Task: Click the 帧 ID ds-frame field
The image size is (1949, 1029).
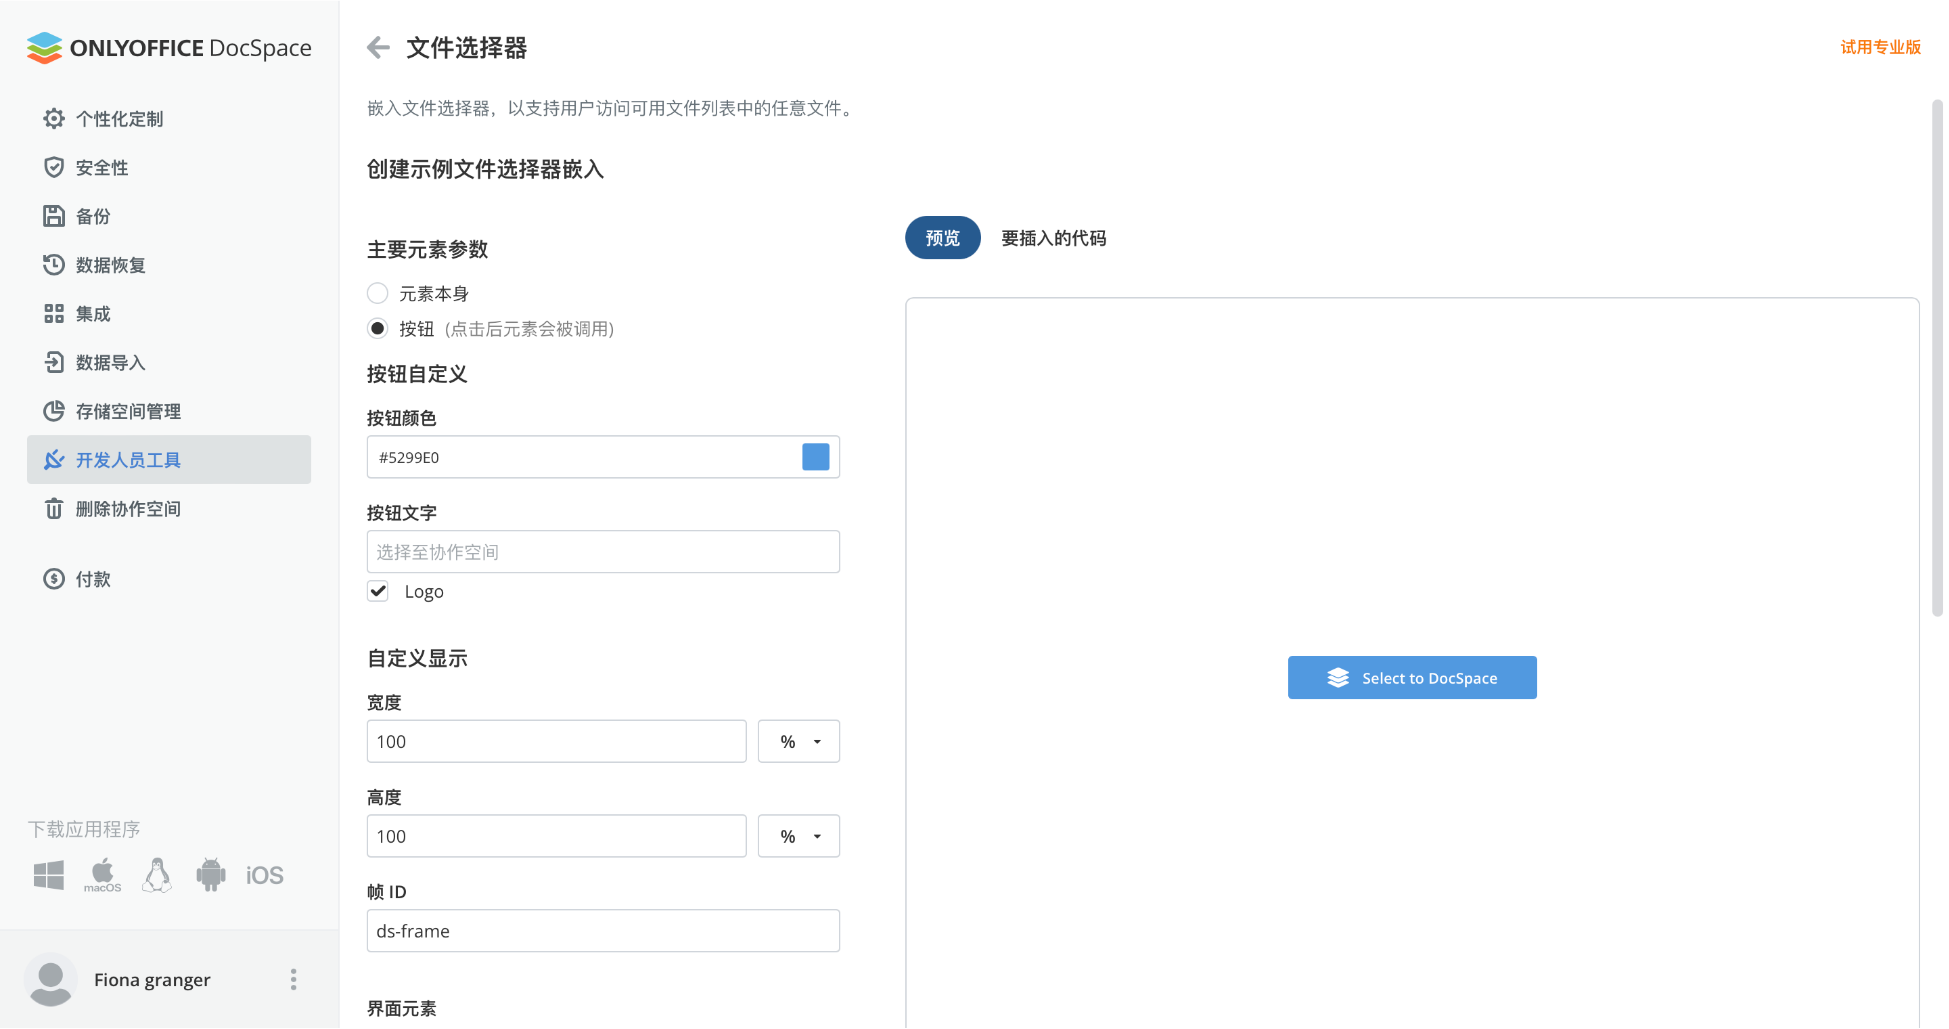Action: pyautogui.click(x=603, y=931)
